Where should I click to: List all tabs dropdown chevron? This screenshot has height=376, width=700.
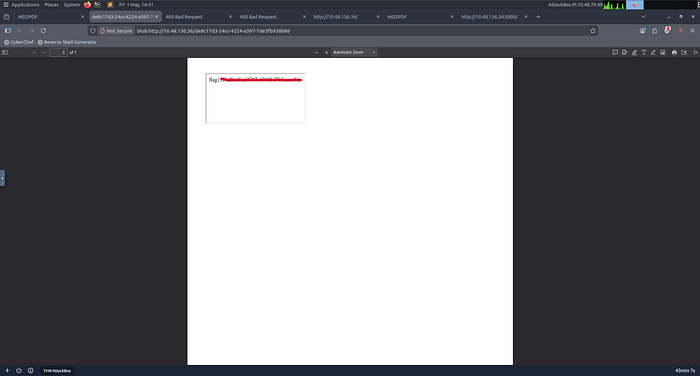tap(643, 17)
